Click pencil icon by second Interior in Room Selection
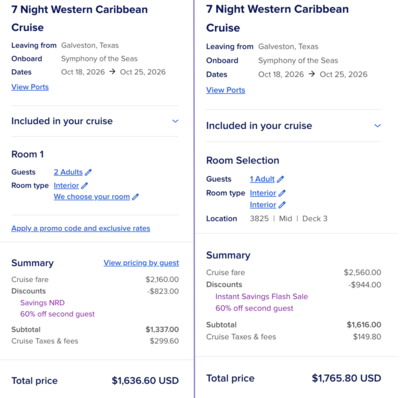This screenshot has width=400, height=398. coord(282,205)
